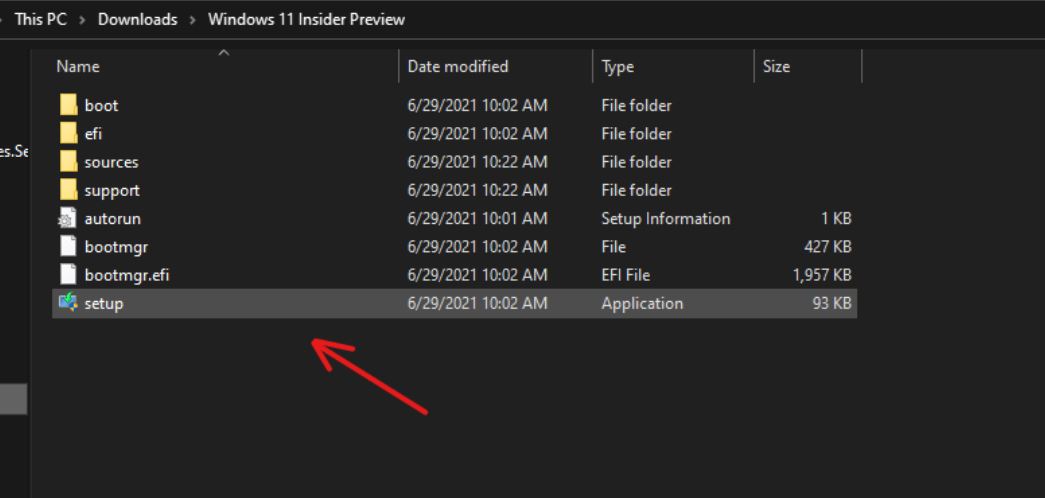
Task: Click setup's date '6/29/2021 10:02 AM'
Action: (x=477, y=303)
